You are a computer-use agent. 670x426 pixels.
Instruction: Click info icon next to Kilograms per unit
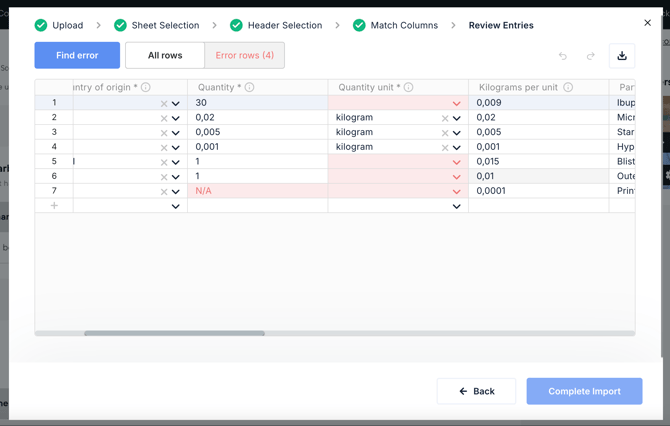click(568, 88)
